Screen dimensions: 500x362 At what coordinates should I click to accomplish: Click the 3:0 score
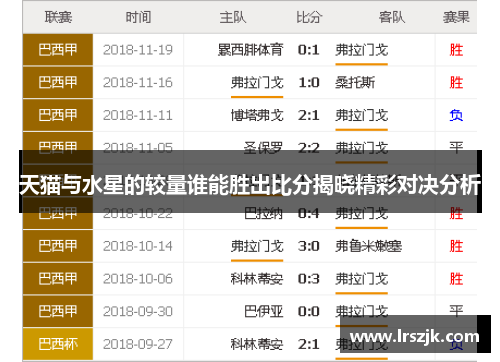309,246
